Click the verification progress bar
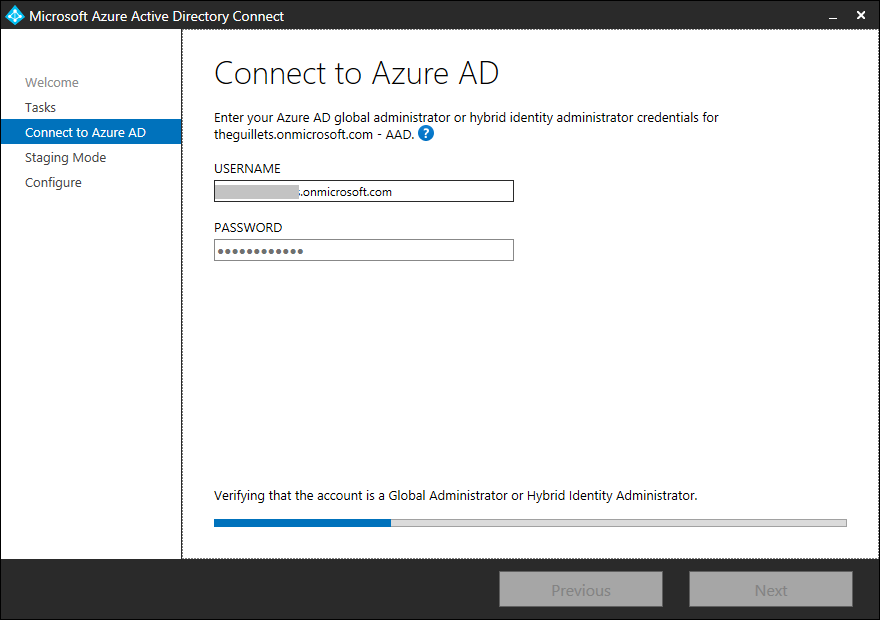Screen dimensions: 880x620 coord(530,523)
